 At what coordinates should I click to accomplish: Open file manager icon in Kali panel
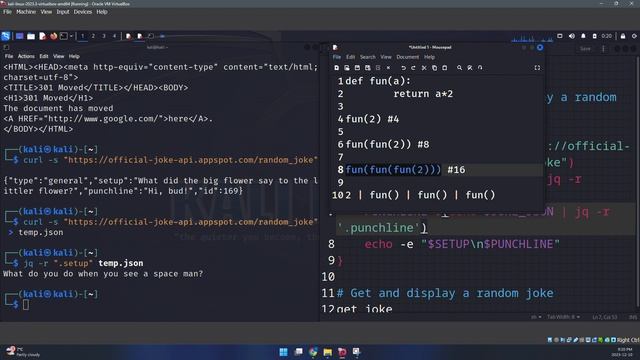pos(31,36)
